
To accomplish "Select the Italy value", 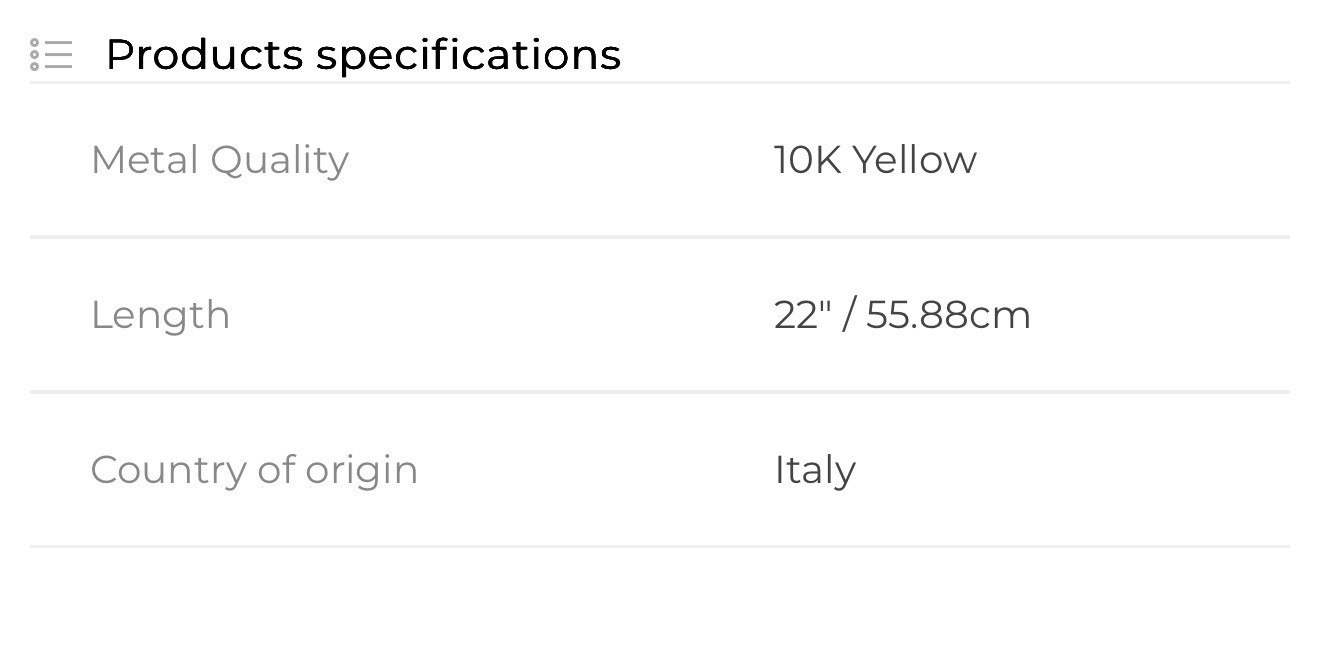I will click(815, 471).
